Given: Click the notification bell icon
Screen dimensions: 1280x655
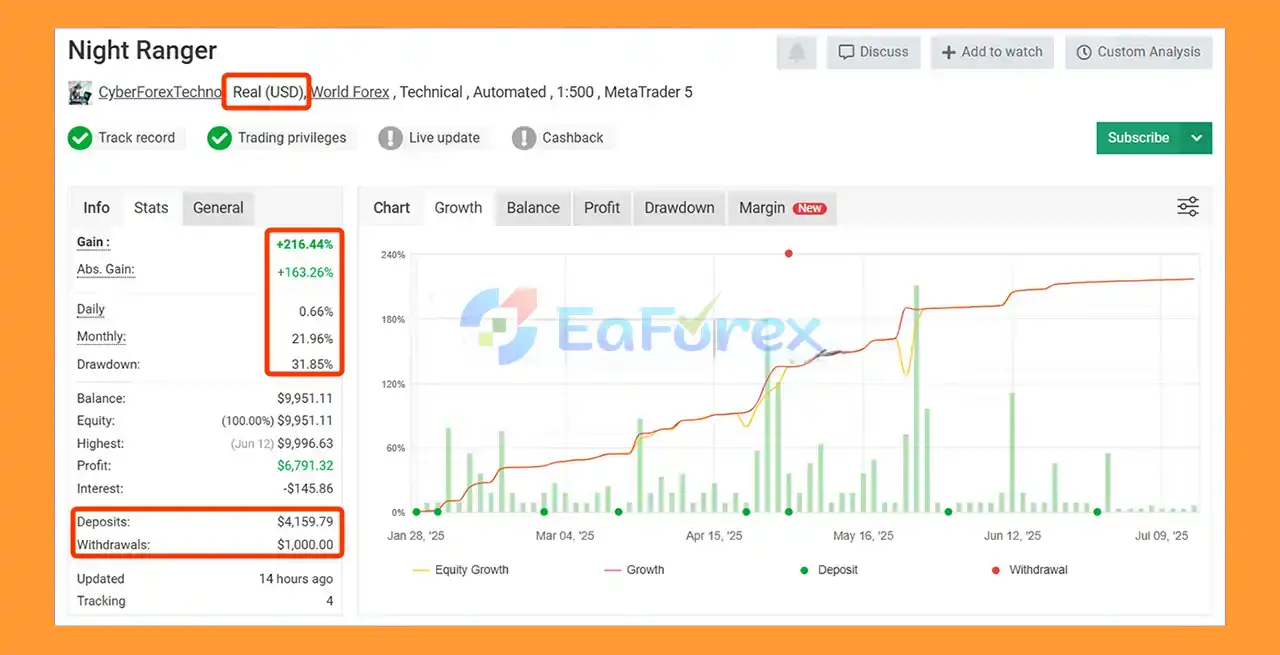Looking at the screenshot, I should (x=797, y=52).
